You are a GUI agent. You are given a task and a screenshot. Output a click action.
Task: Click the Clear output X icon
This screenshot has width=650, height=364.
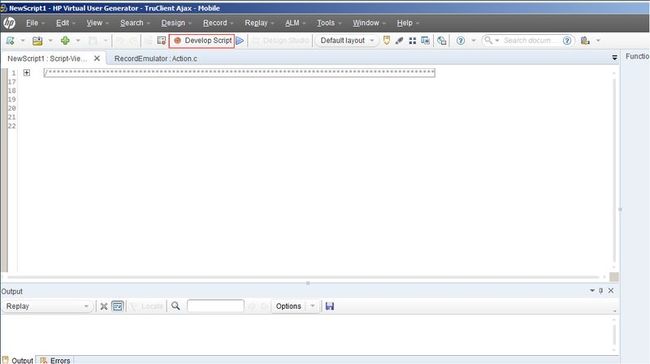(104, 306)
